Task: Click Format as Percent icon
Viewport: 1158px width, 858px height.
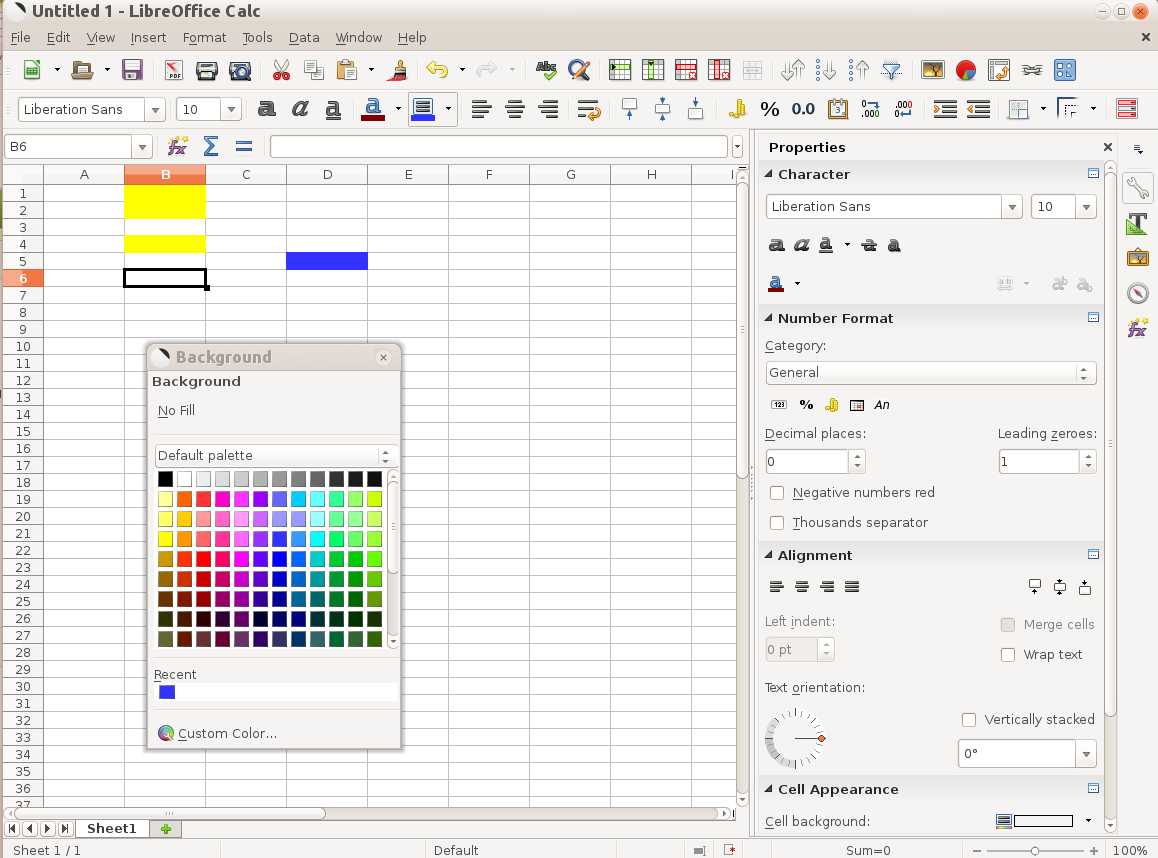Action: (x=769, y=109)
